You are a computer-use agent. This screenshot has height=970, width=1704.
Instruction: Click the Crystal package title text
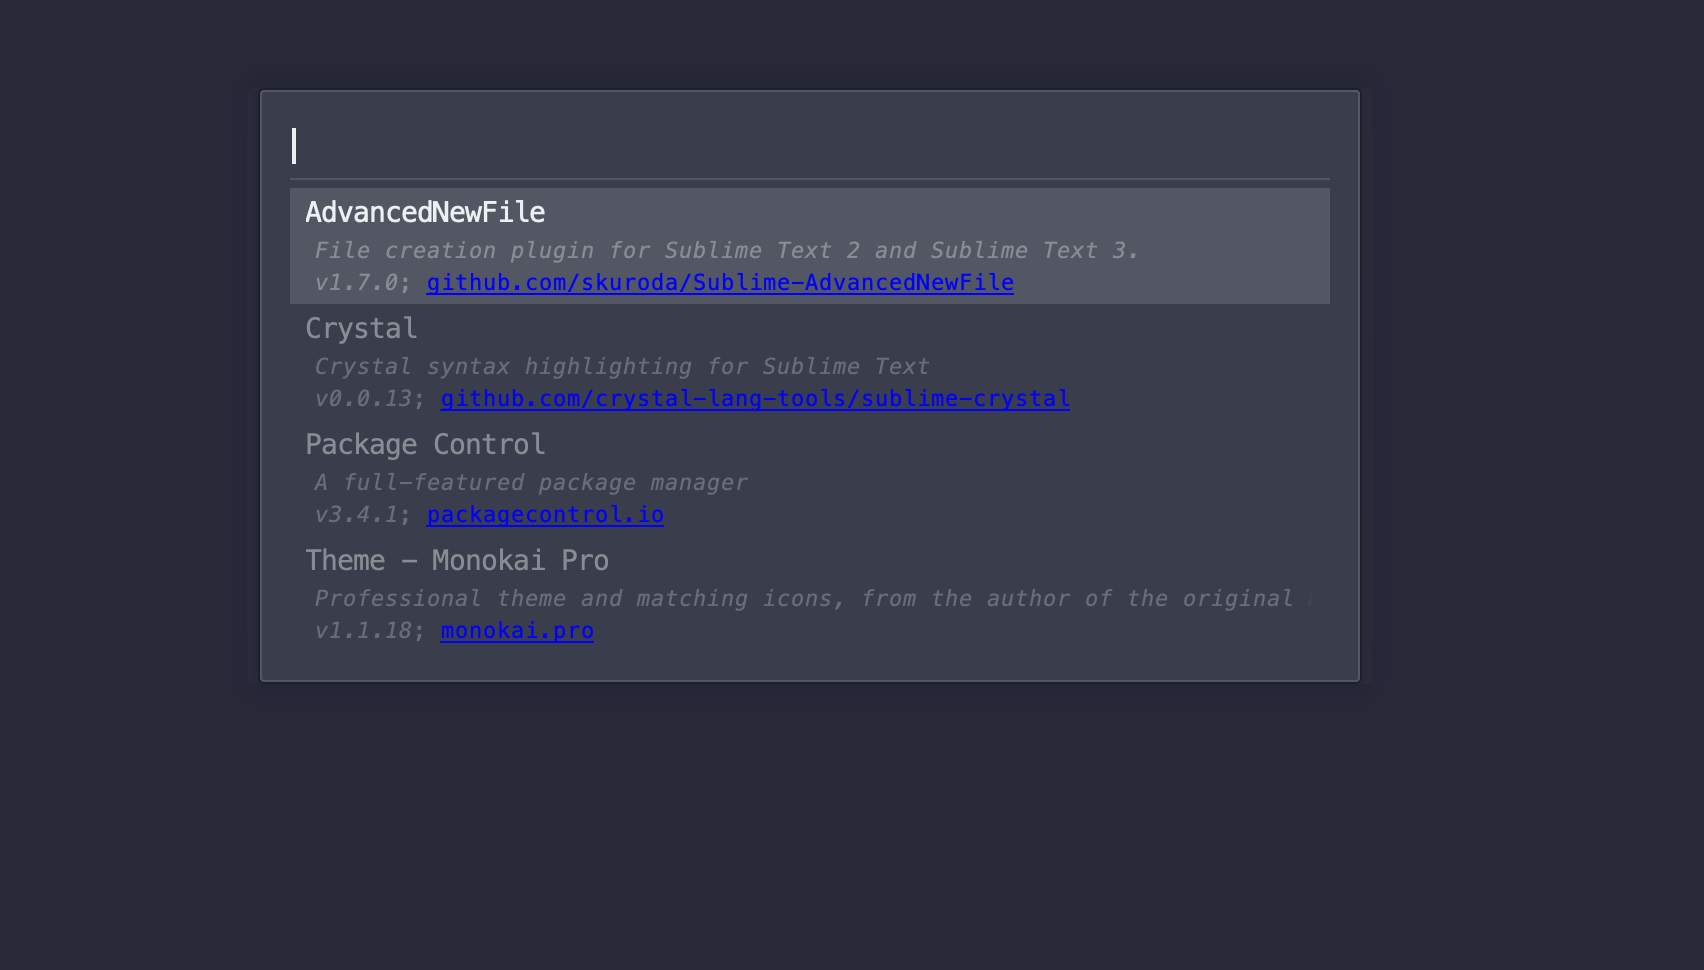361,328
